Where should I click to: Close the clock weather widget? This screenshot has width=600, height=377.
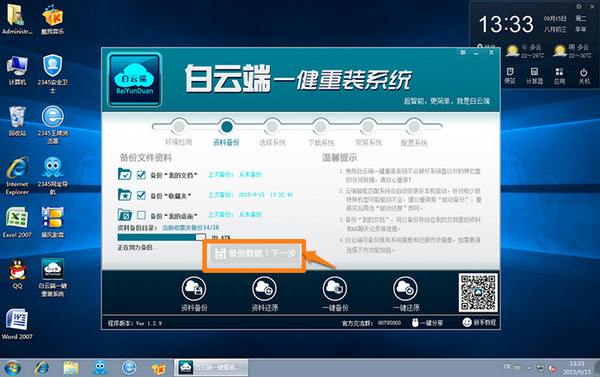click(x=592, y=7)
